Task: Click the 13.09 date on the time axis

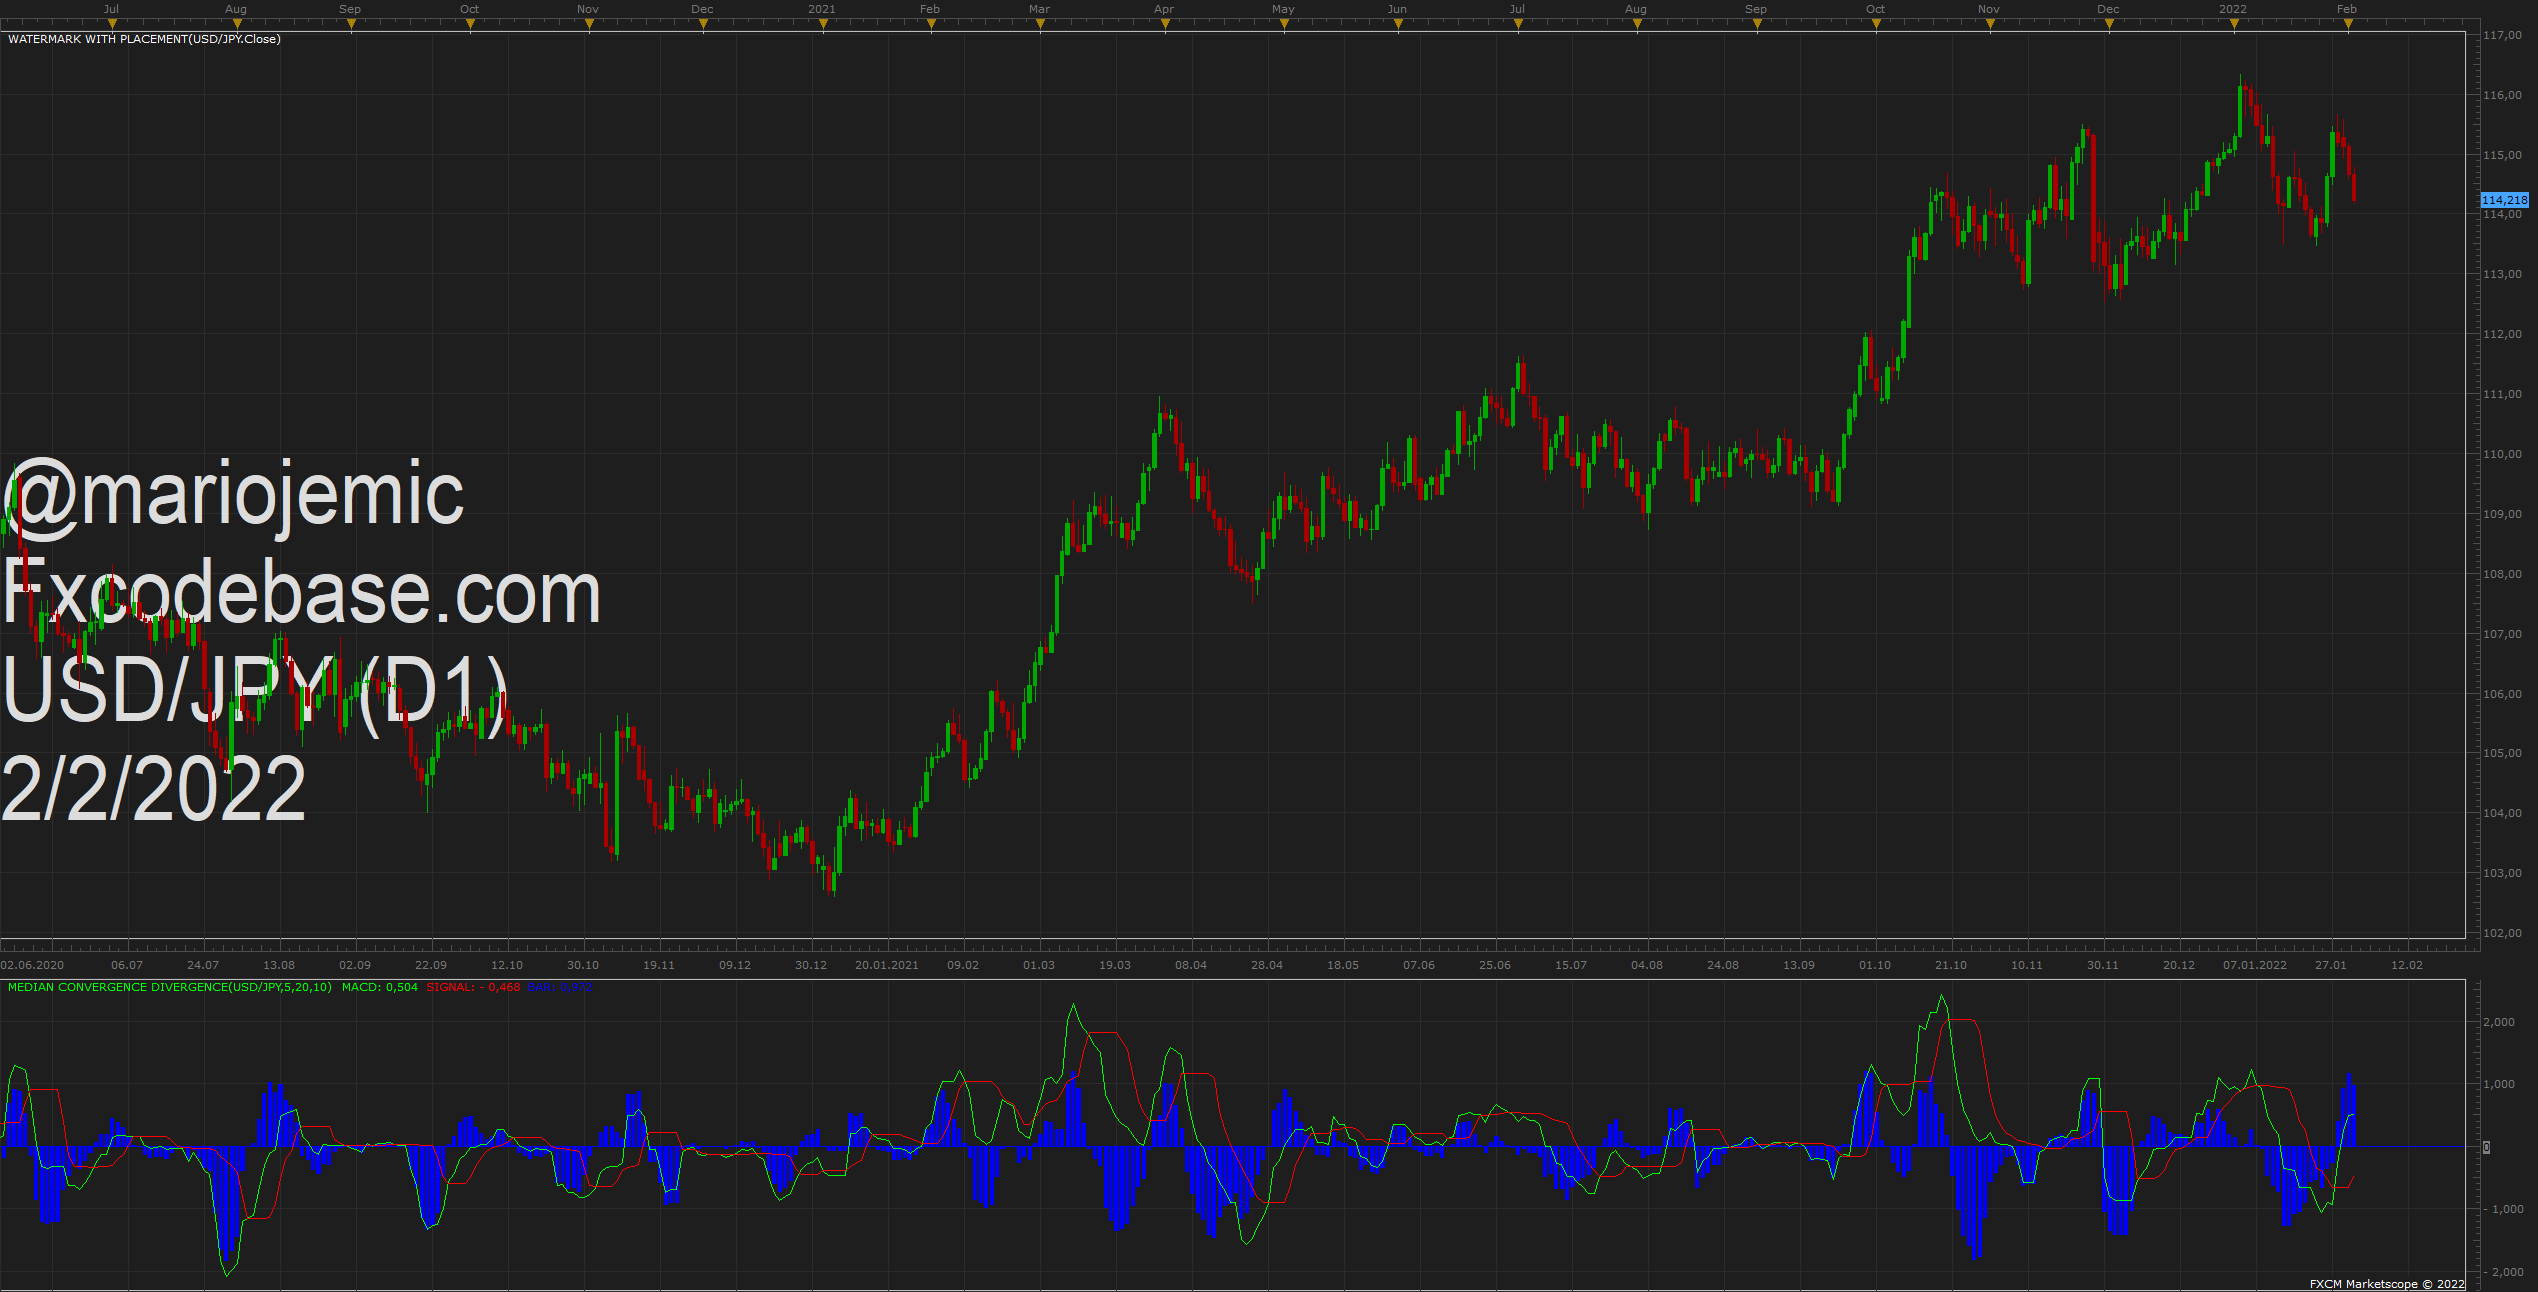Action: point(1799,965)
